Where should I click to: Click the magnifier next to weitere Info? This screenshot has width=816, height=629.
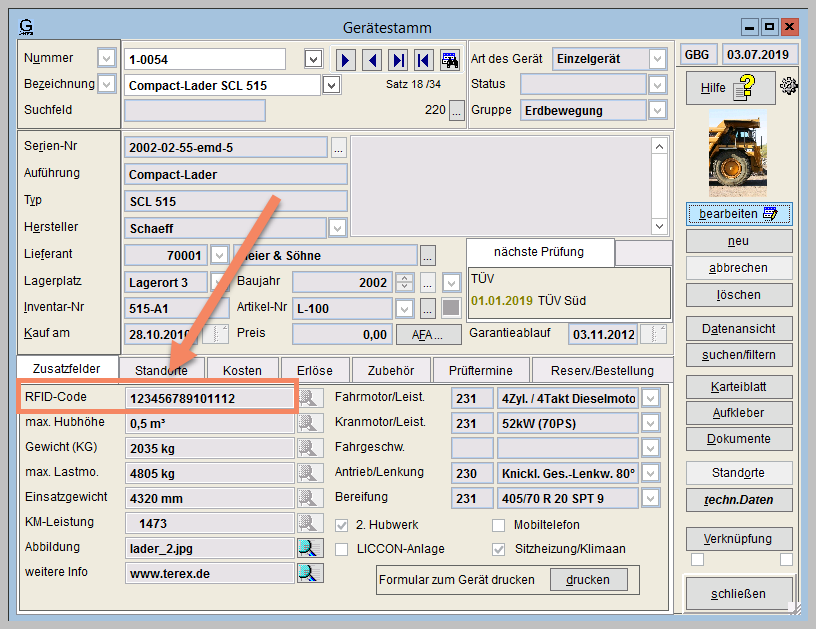(310, 573)
